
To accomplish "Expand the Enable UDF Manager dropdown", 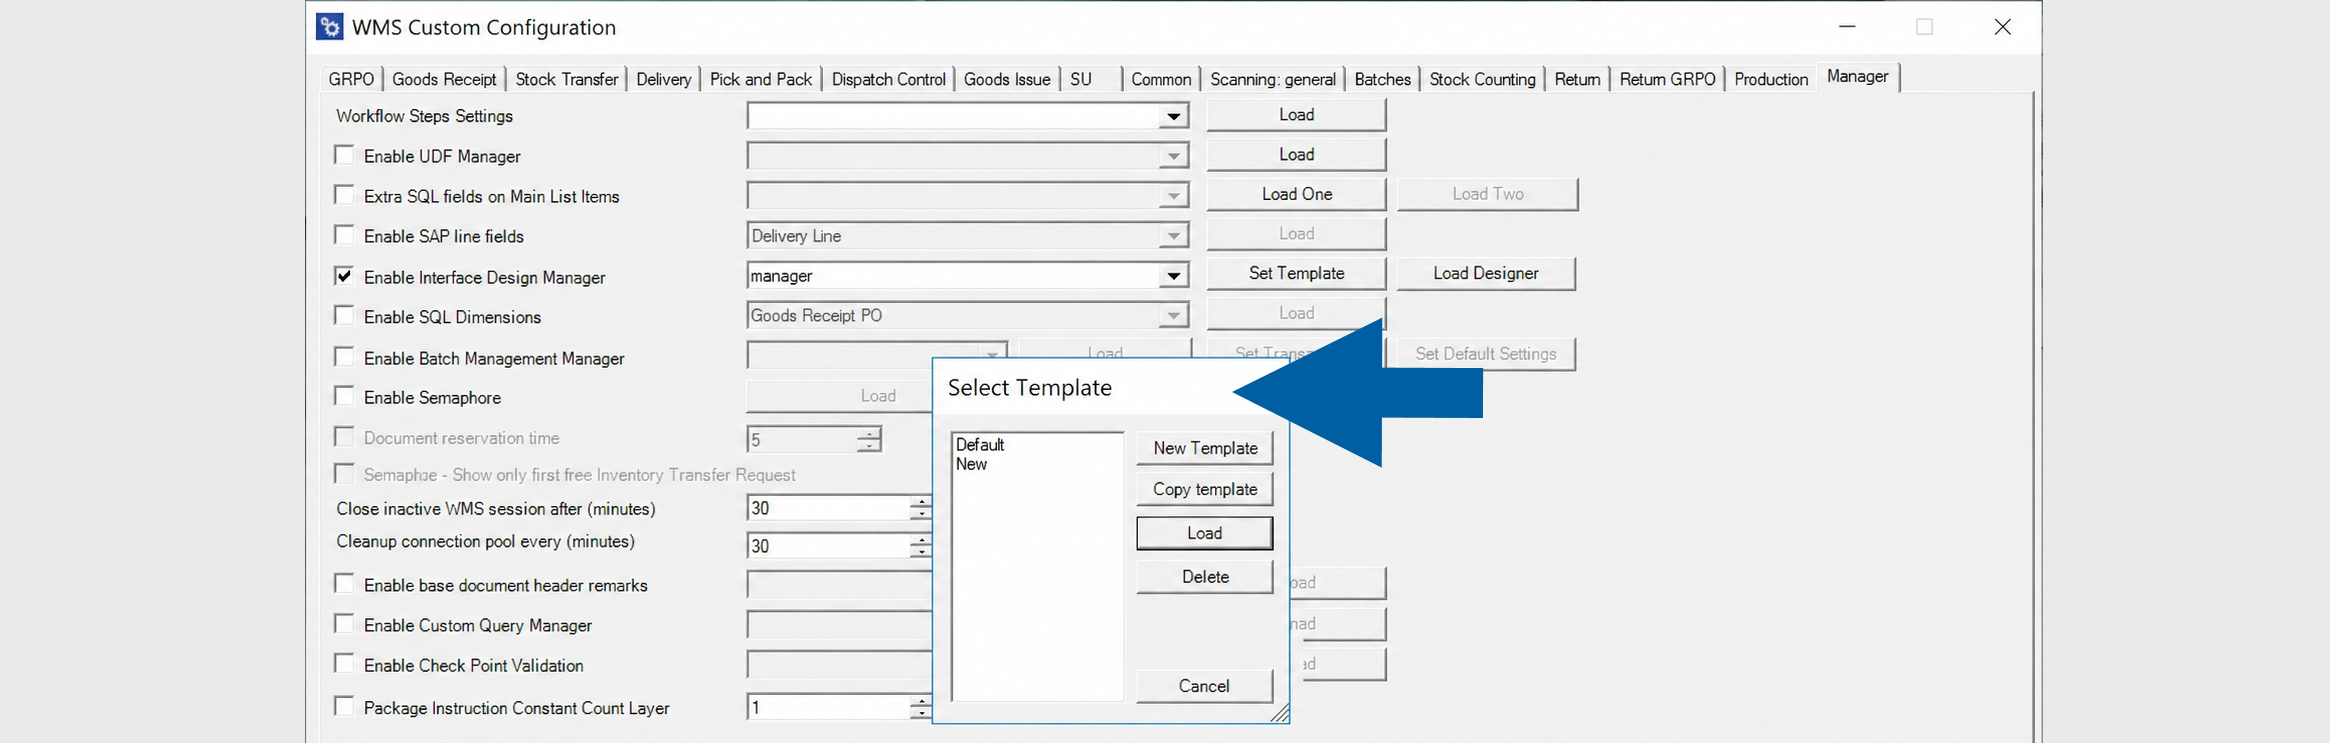I will [x=1173, y=157].
